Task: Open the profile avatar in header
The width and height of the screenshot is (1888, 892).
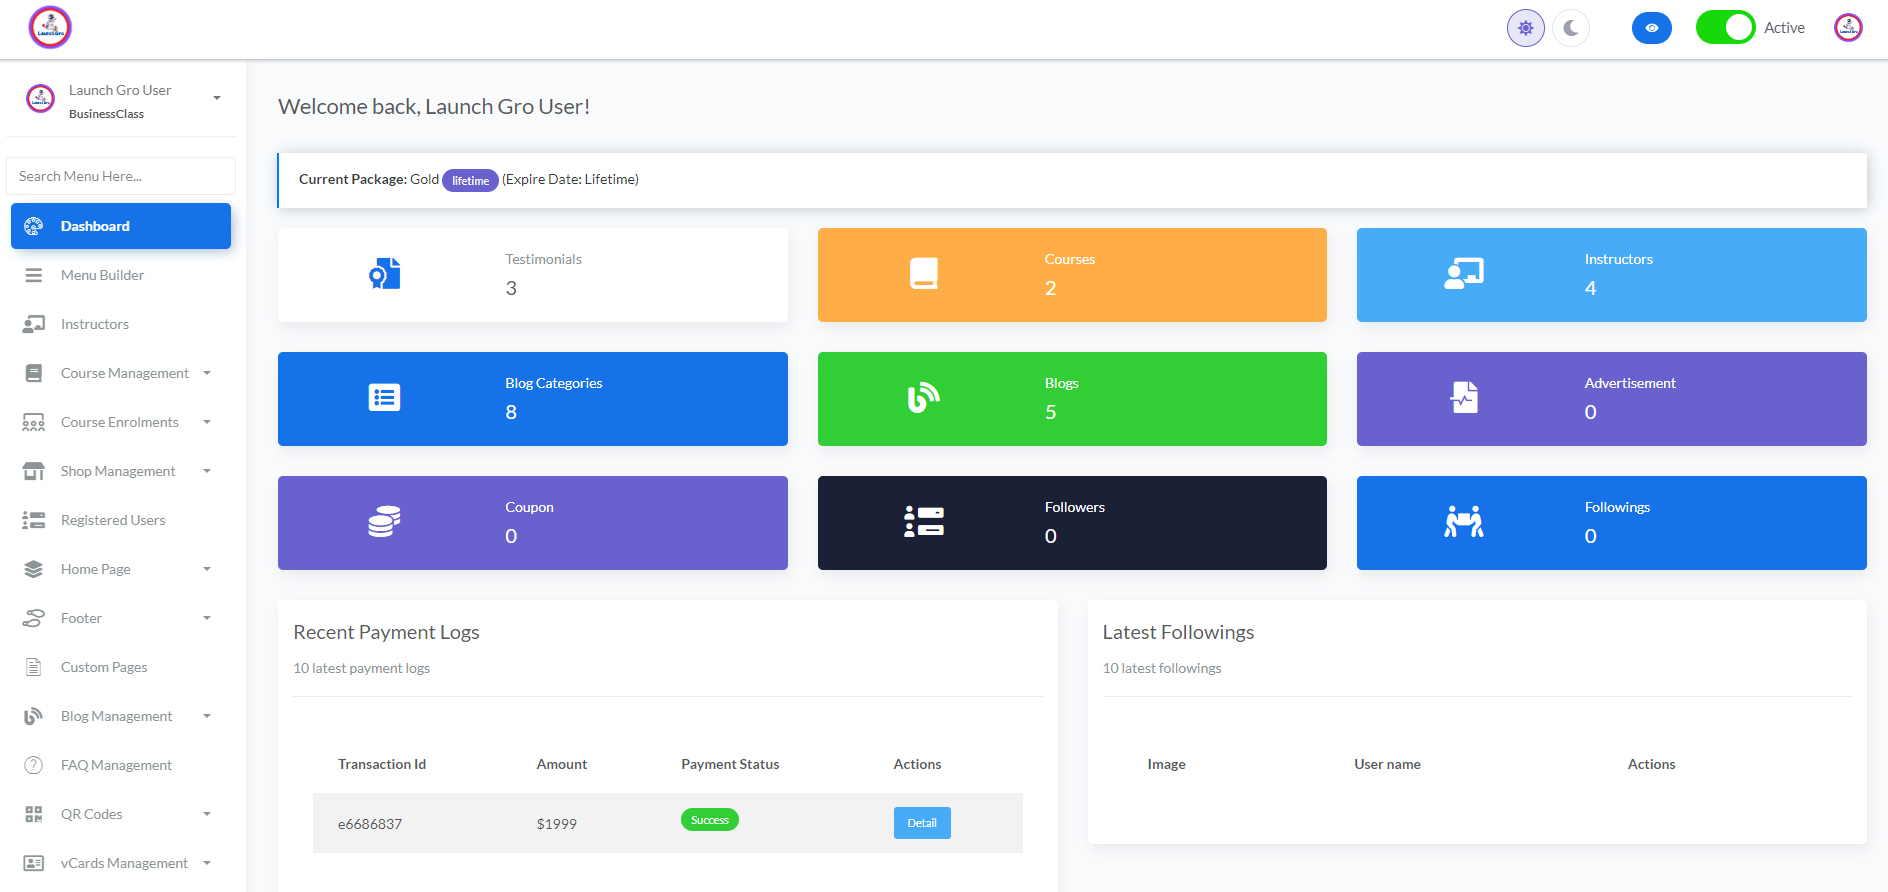Action: tap(1848, 28)
